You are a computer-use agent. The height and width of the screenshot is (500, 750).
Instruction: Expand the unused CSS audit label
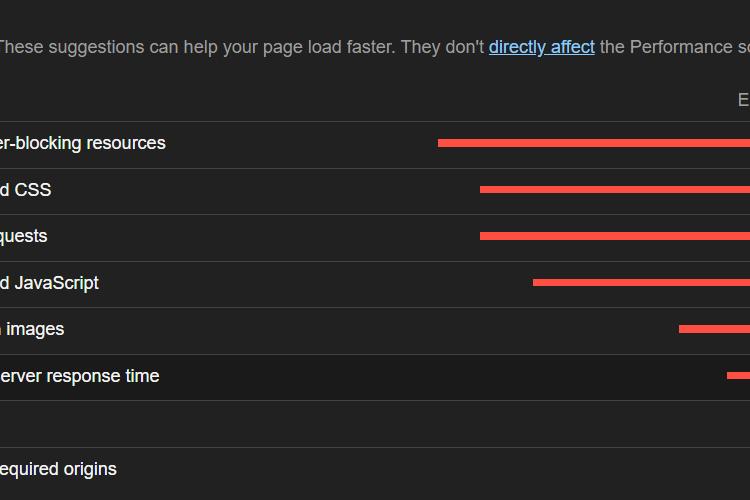pos(26,190)
